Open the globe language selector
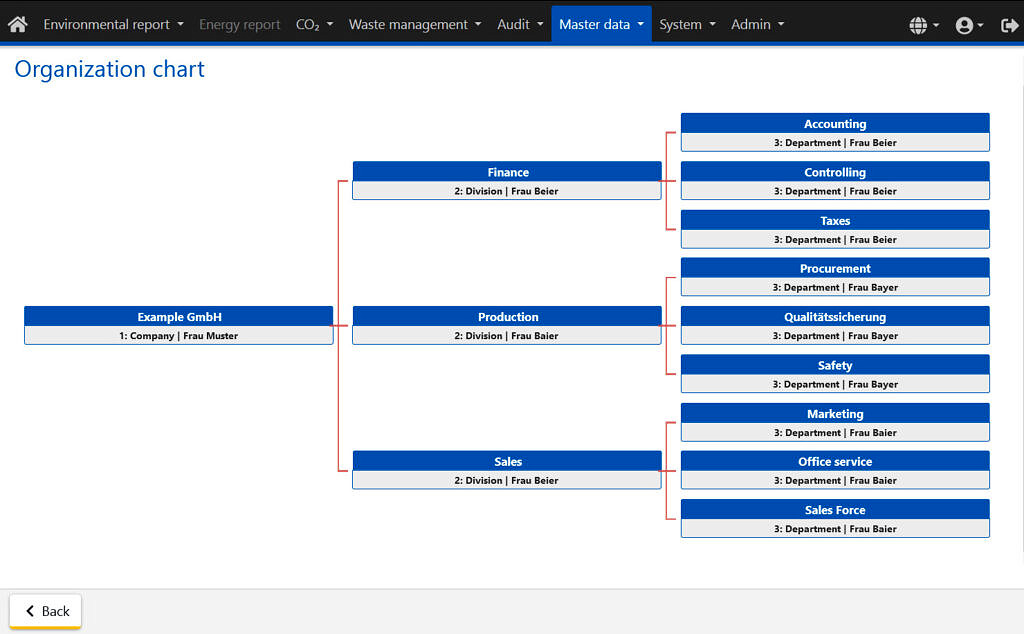Image resolution: width=1024 pixels, height=634 pixels. 923,25
